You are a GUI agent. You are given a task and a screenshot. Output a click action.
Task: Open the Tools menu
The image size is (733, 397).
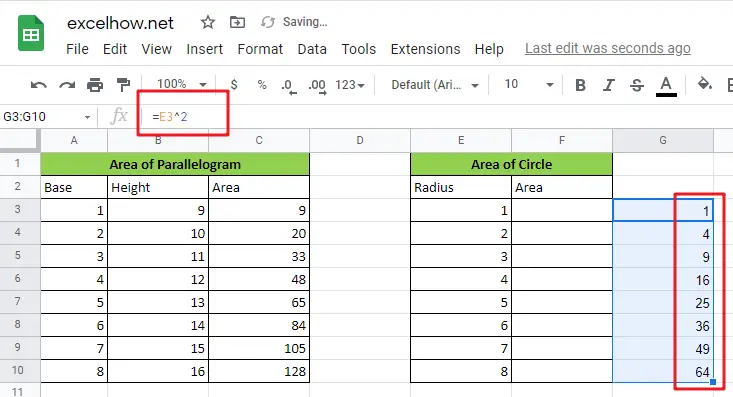tap(359, 49)
